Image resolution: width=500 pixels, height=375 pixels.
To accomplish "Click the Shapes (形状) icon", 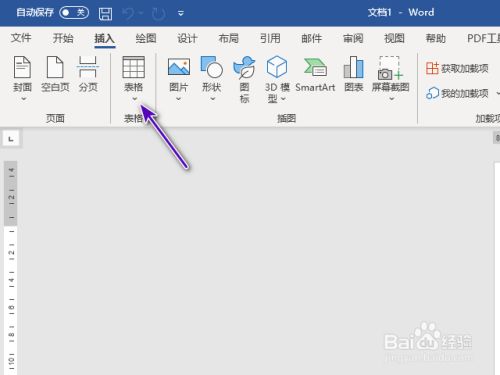I will 212,67.
